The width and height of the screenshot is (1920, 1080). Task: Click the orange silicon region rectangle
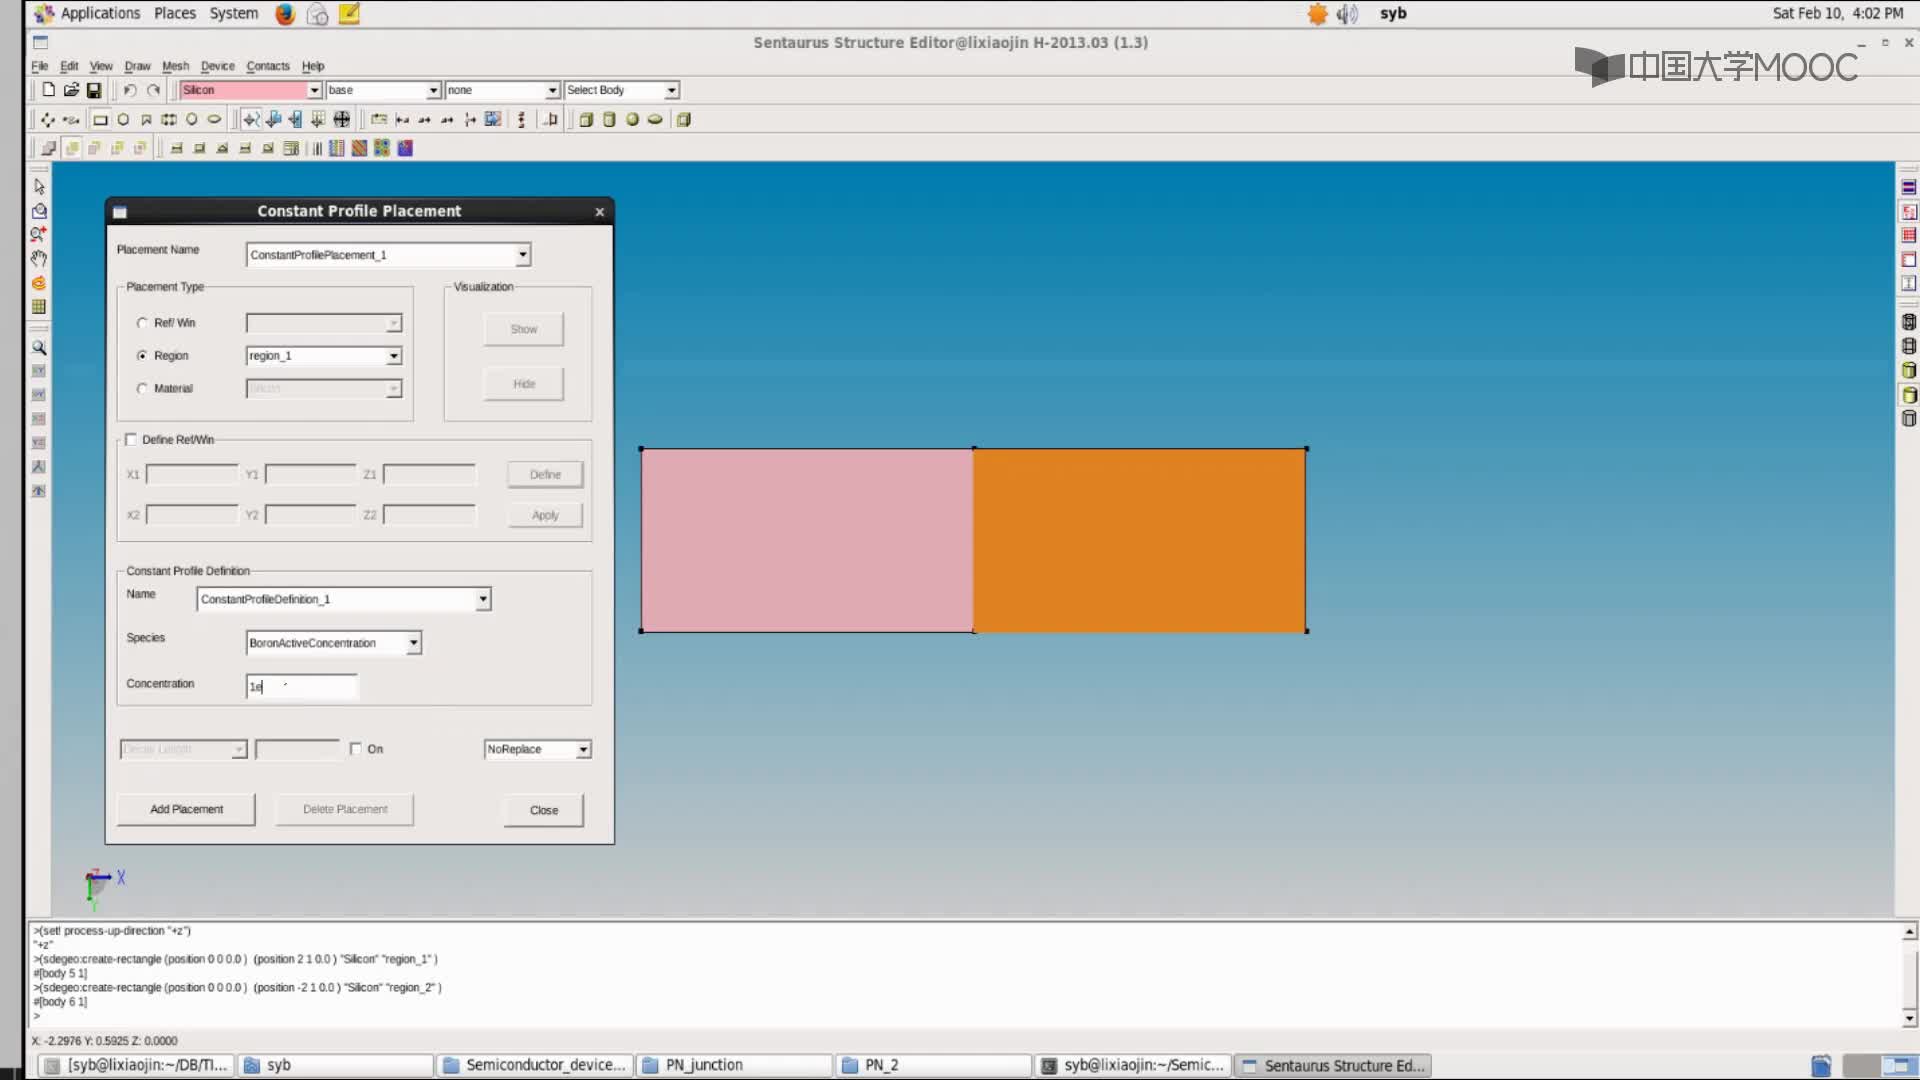(1140, 540)
